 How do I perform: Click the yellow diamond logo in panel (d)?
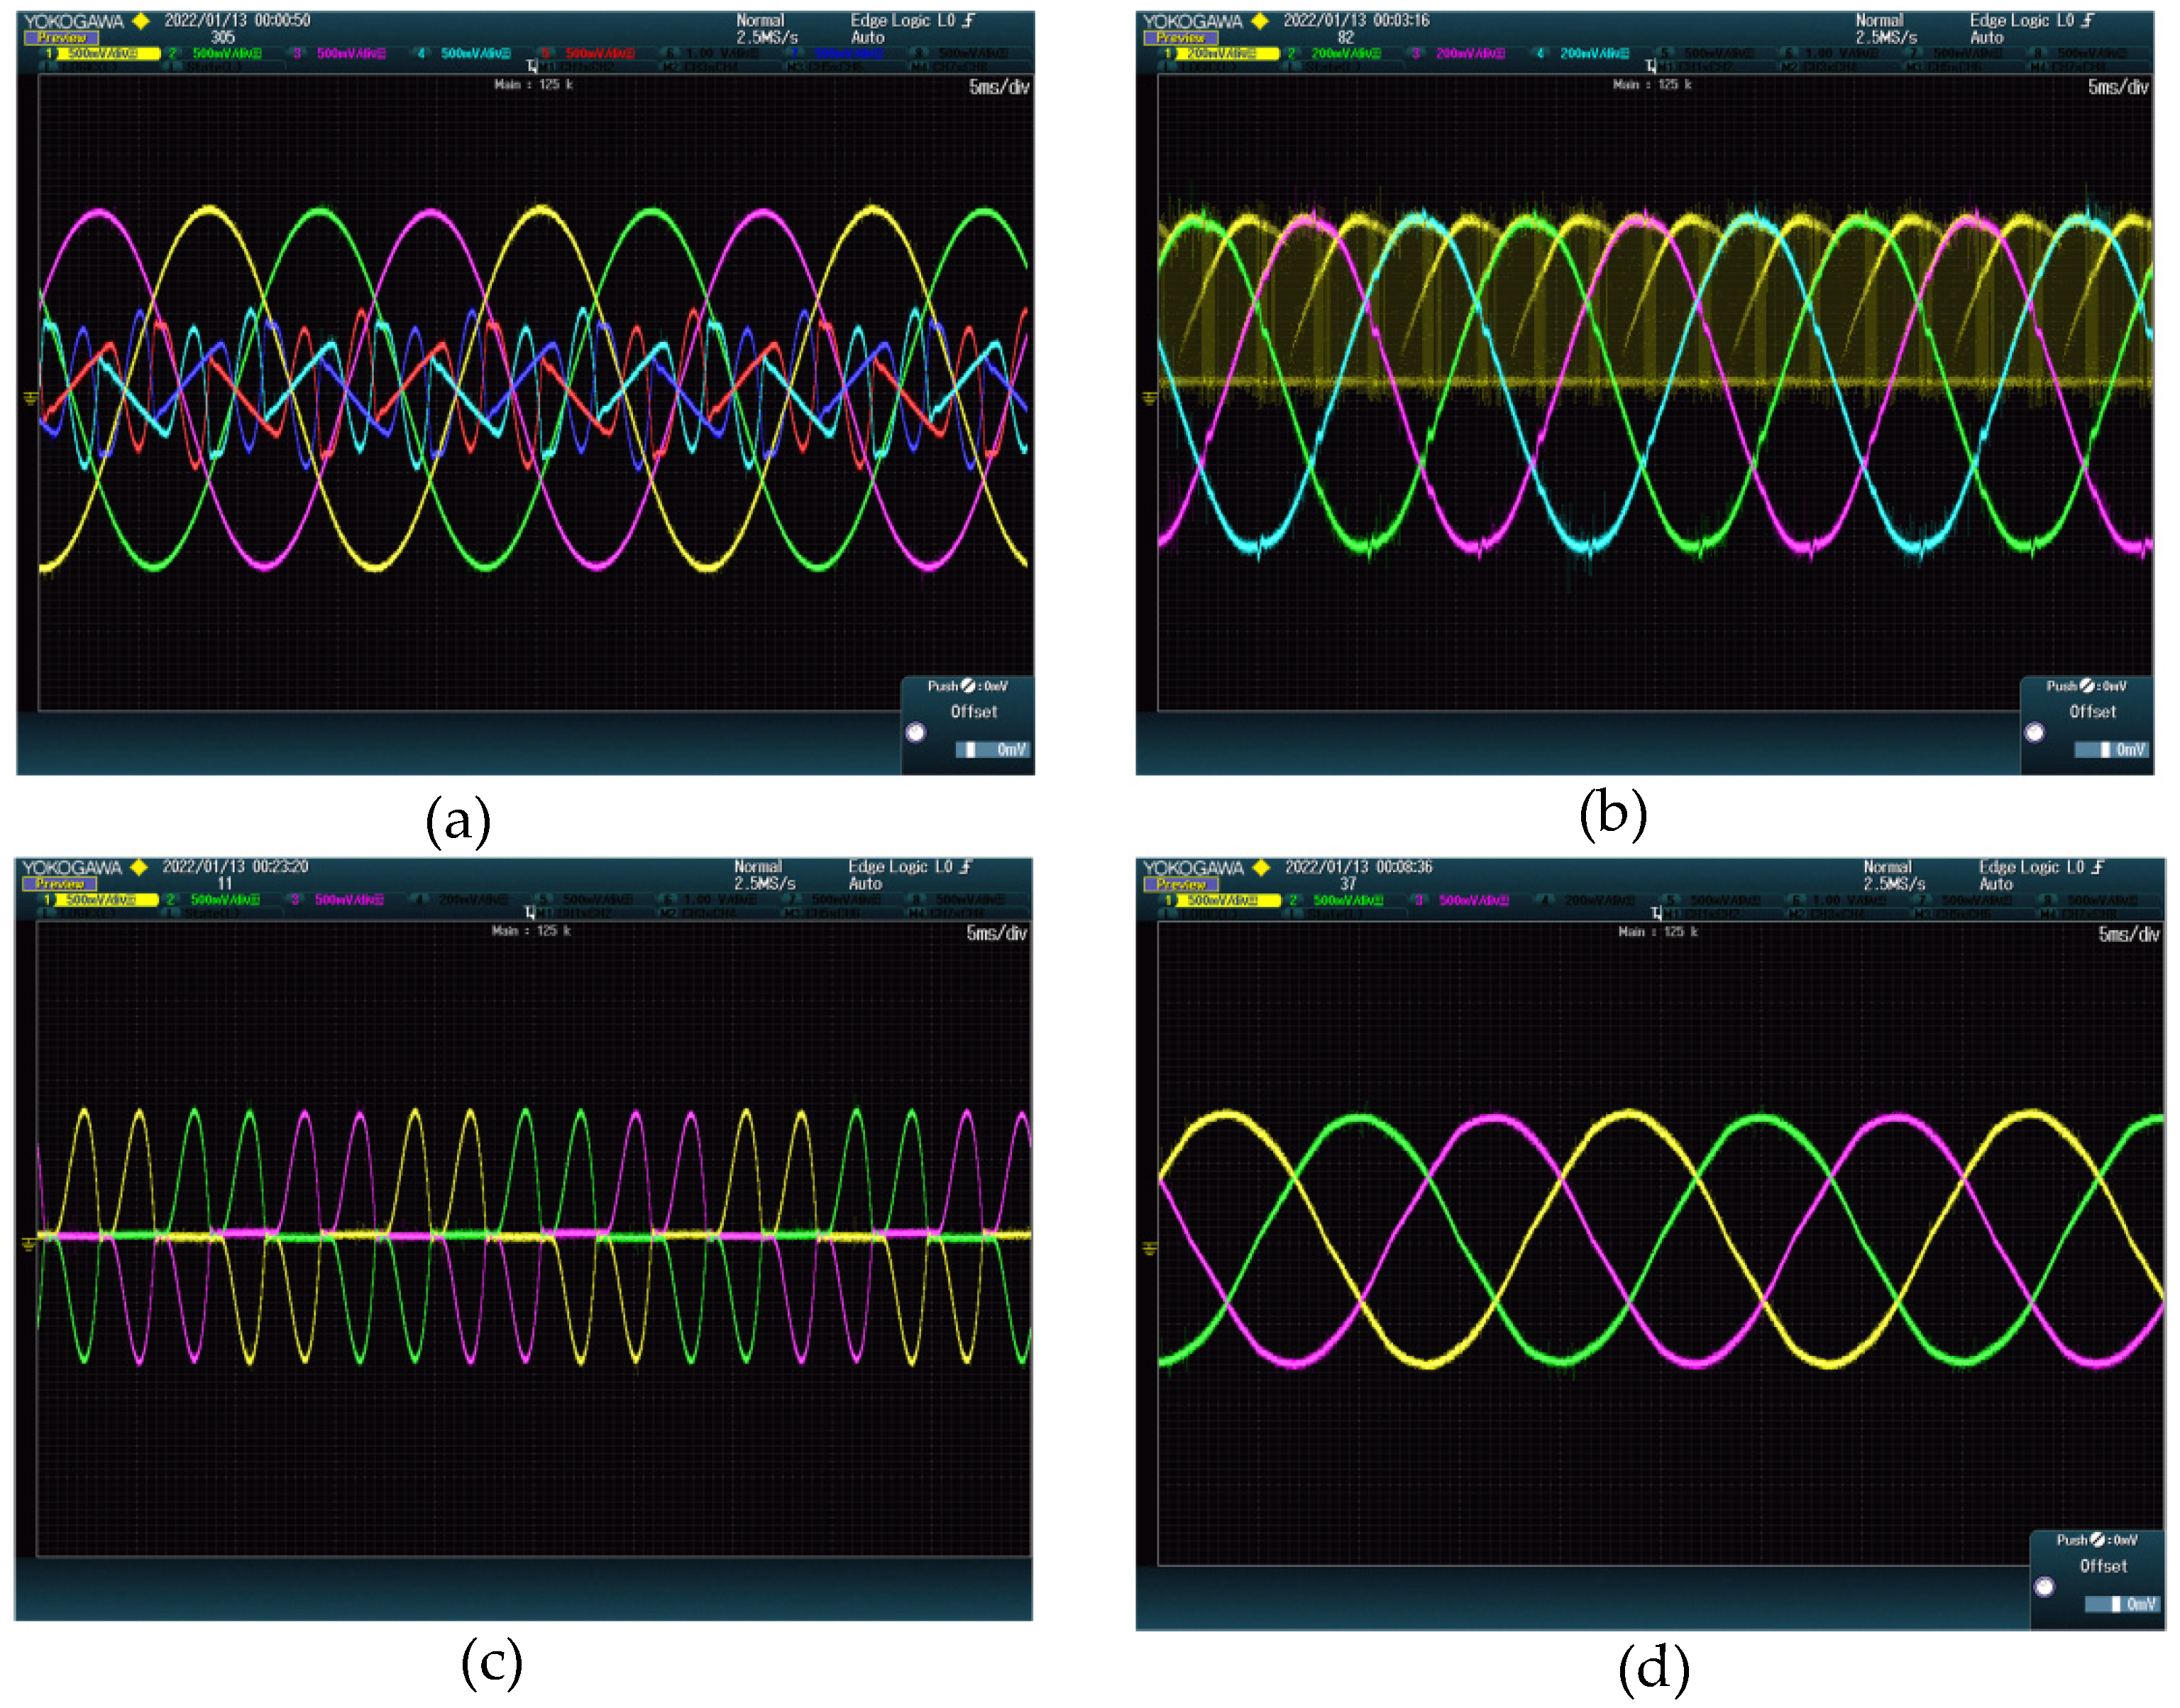click(1261, 867)
